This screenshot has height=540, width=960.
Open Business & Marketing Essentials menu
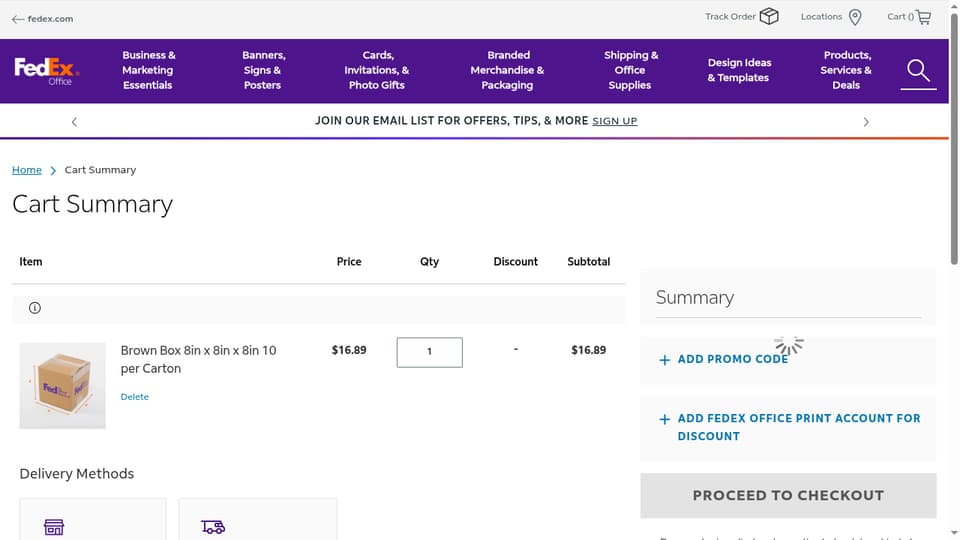pos(148,70)
